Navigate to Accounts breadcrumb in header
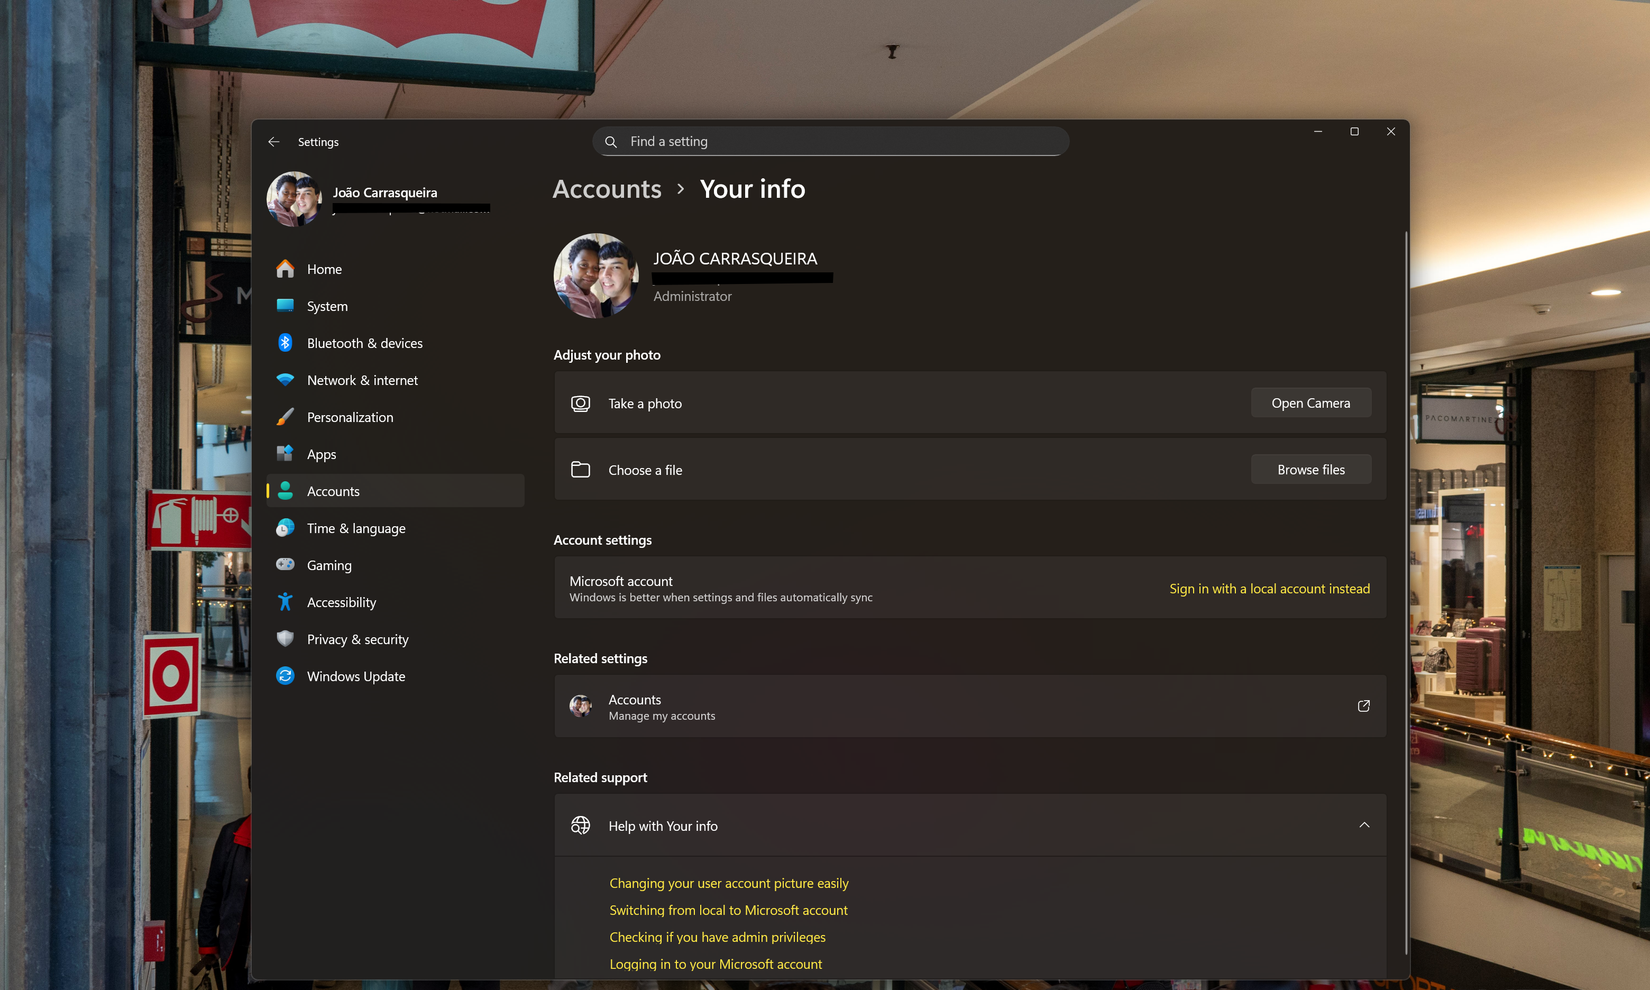 point(607,189)
